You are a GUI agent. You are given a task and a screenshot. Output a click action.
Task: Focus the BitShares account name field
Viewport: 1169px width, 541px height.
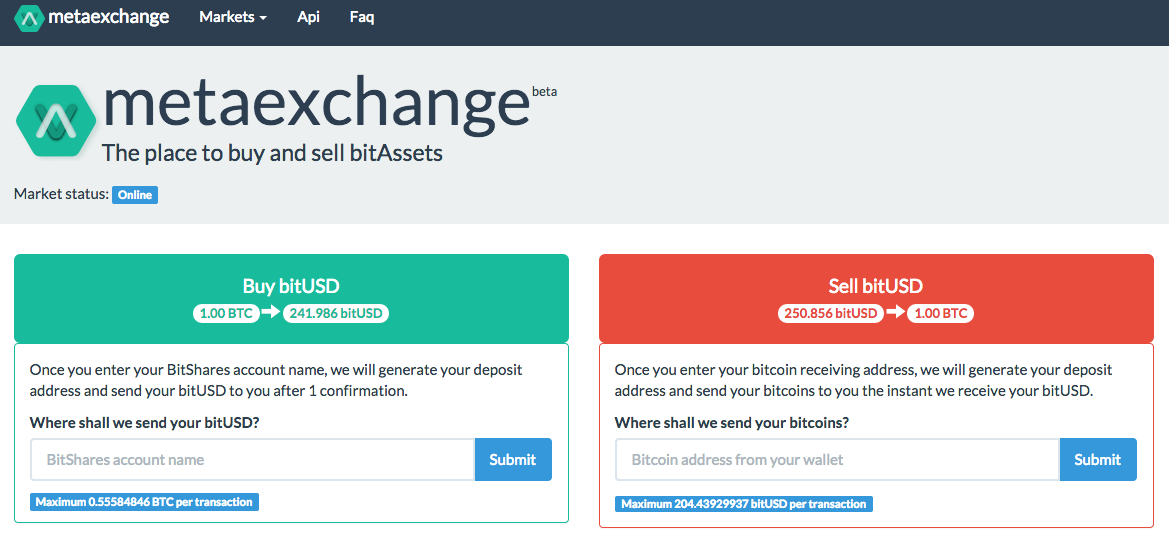(x=253, y=460)
